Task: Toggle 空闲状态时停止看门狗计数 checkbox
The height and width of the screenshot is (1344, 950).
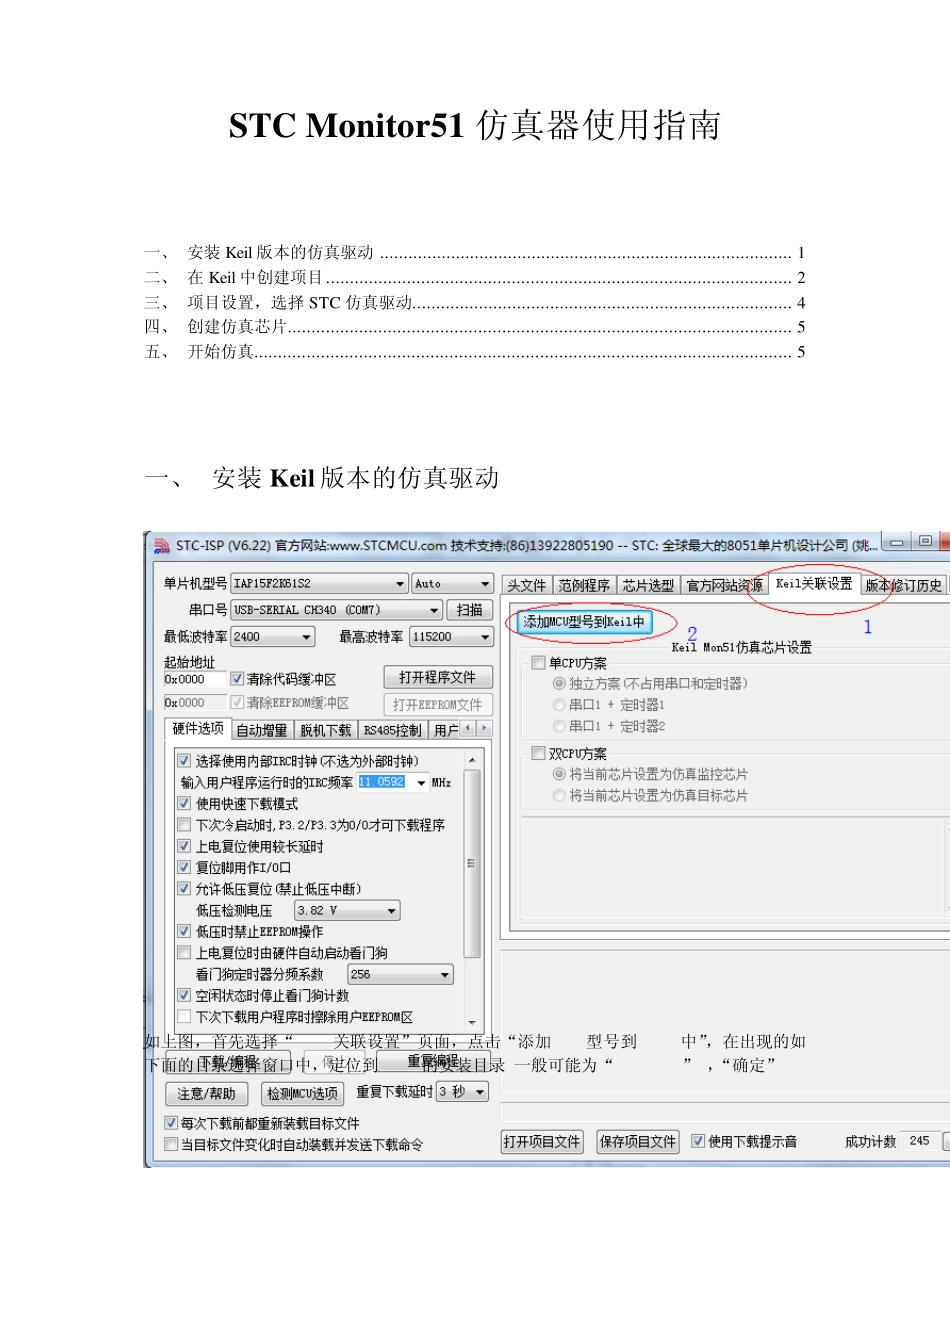Action: tap(184, 996)
